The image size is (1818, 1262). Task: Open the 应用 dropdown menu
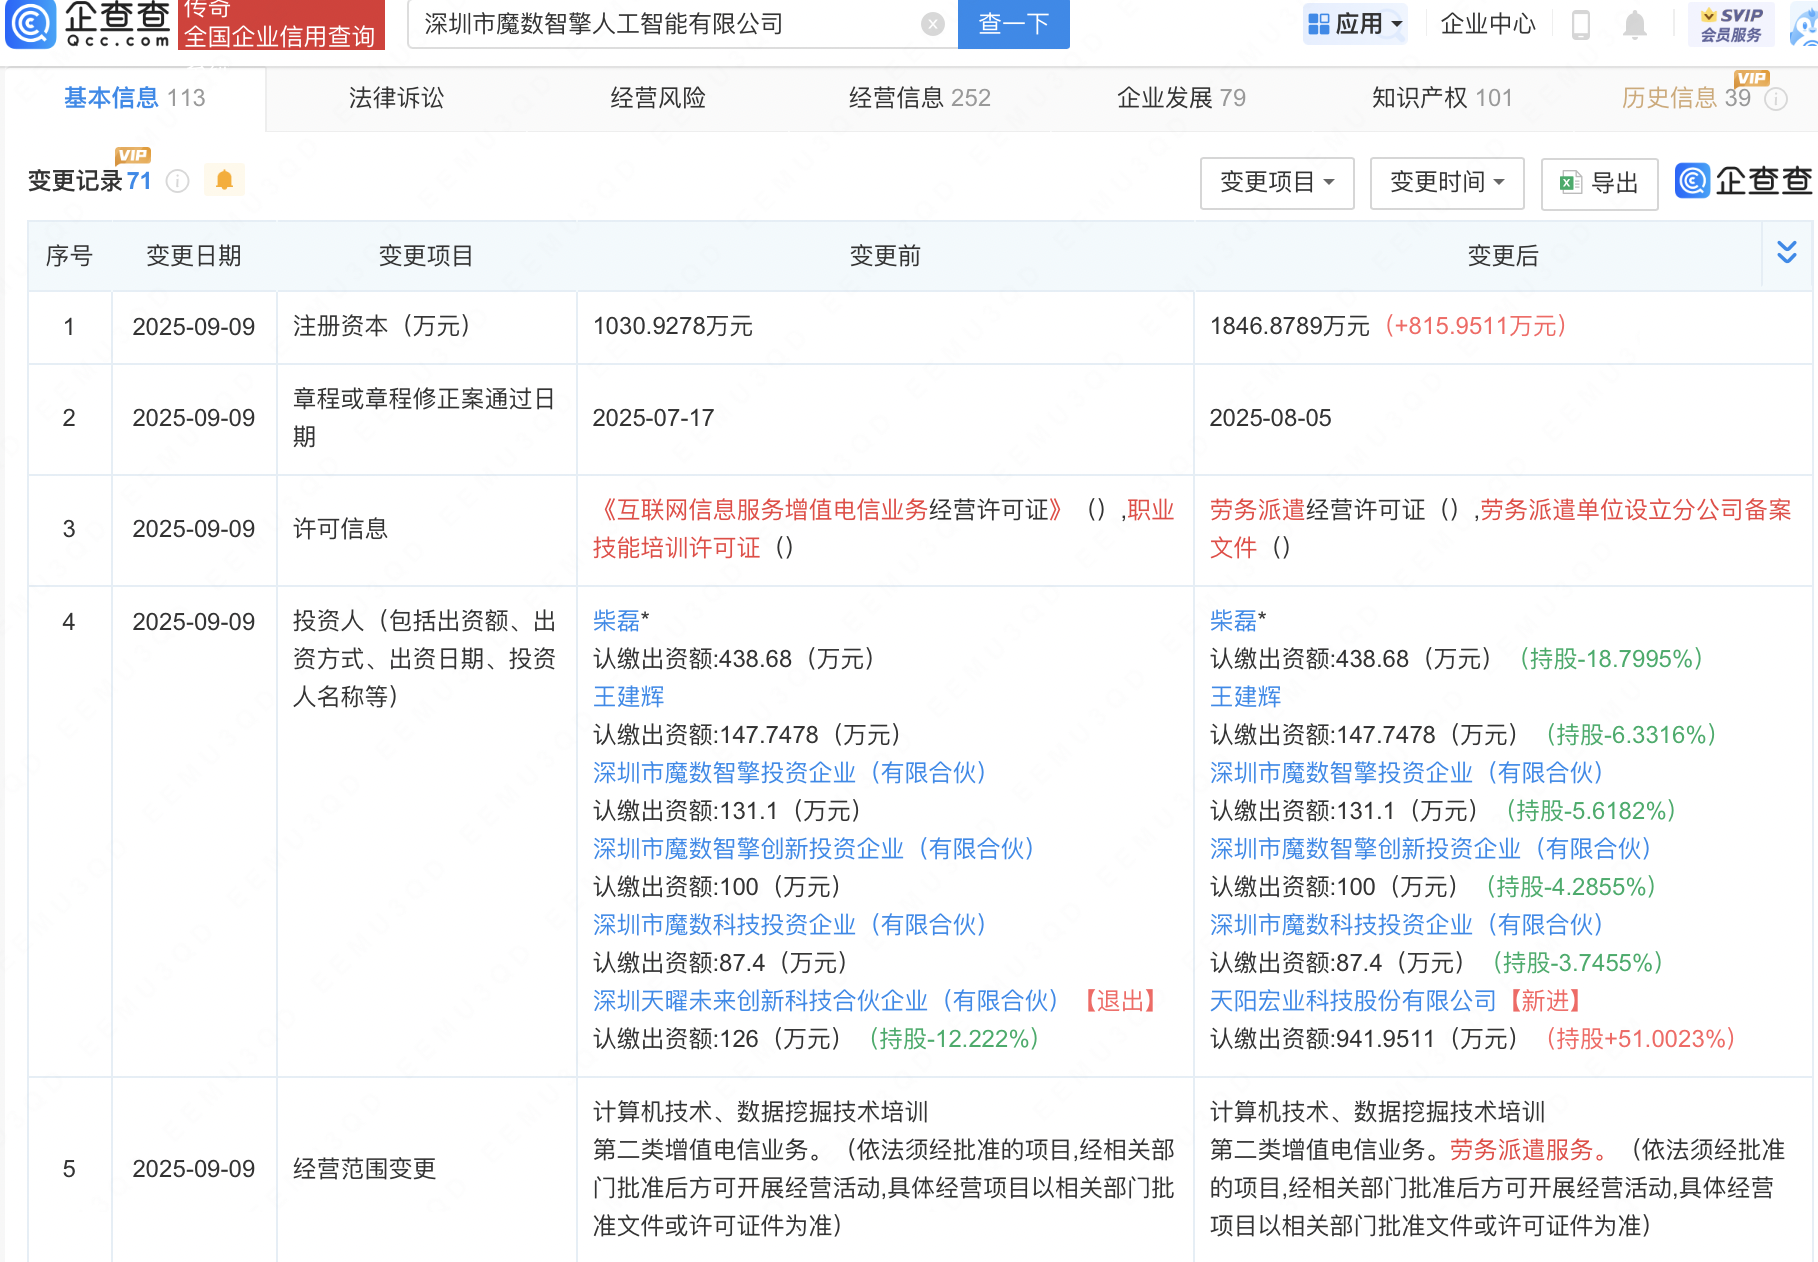[x=1355, y=24]
